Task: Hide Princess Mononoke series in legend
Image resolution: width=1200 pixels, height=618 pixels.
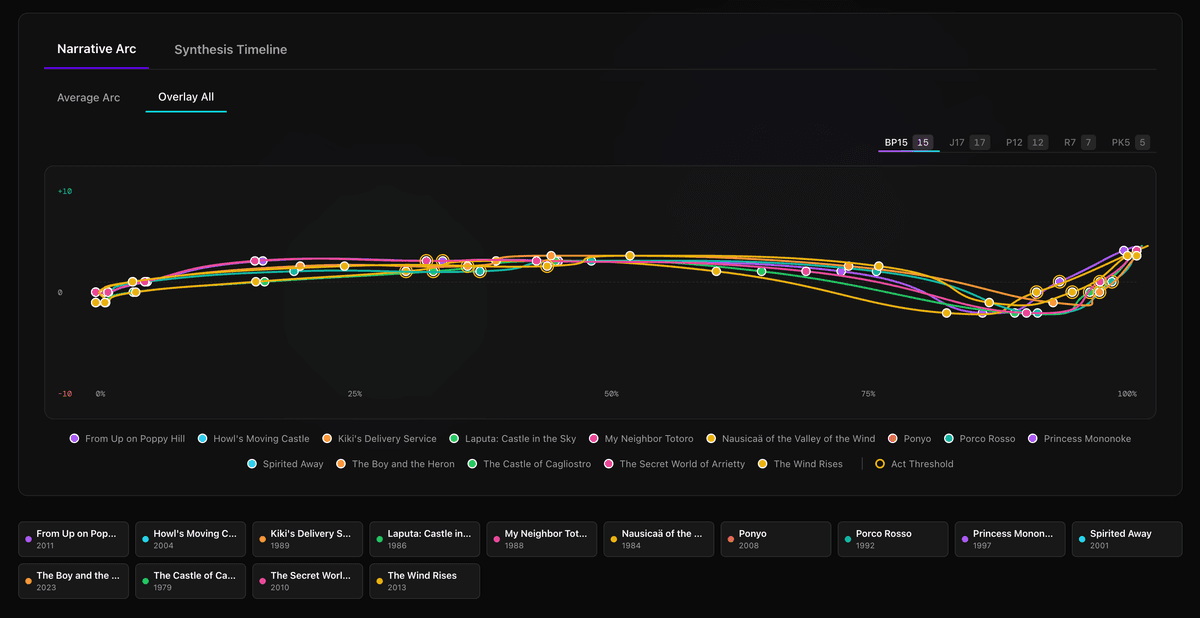Action: [1087, 439]
